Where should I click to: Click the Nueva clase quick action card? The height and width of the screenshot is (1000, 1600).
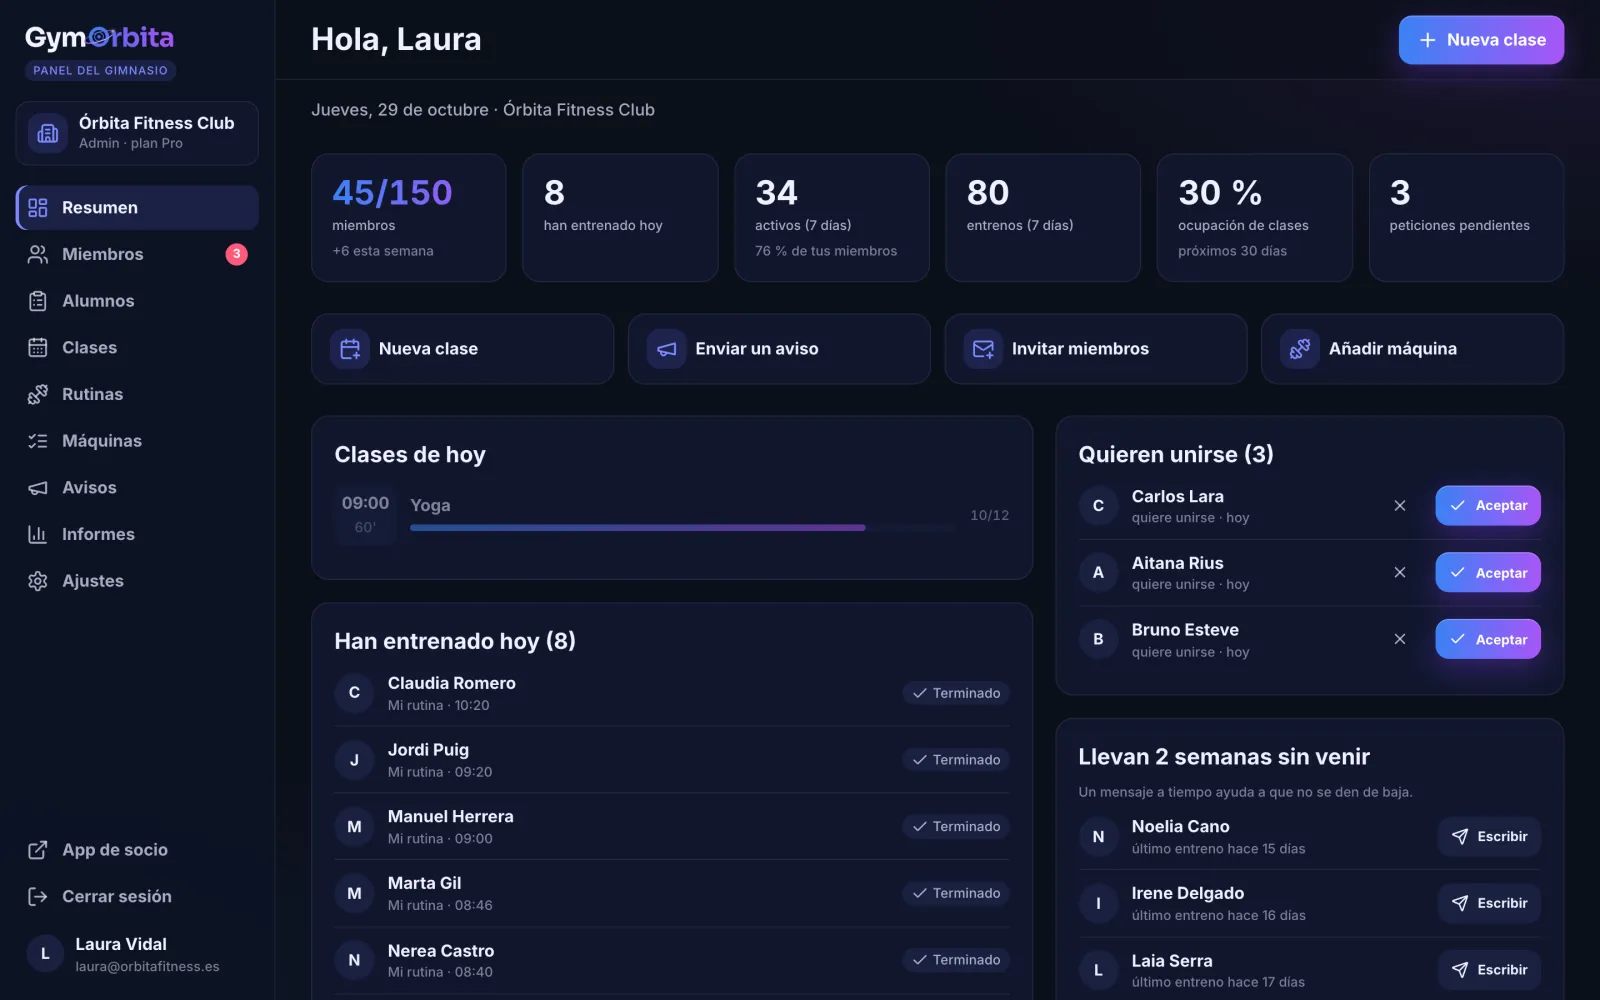pyautogui.click(x=462, y=349)
